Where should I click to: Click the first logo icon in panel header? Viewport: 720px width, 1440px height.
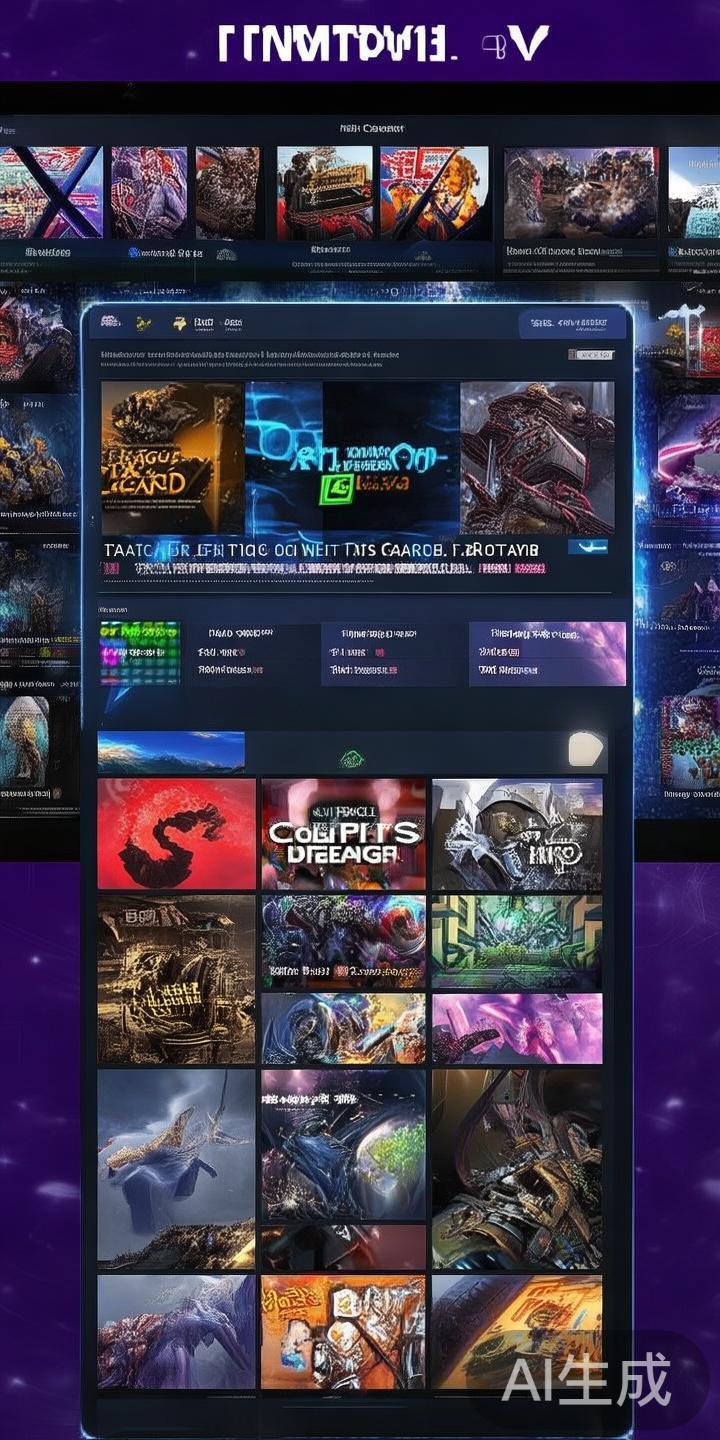pos(110,322)
